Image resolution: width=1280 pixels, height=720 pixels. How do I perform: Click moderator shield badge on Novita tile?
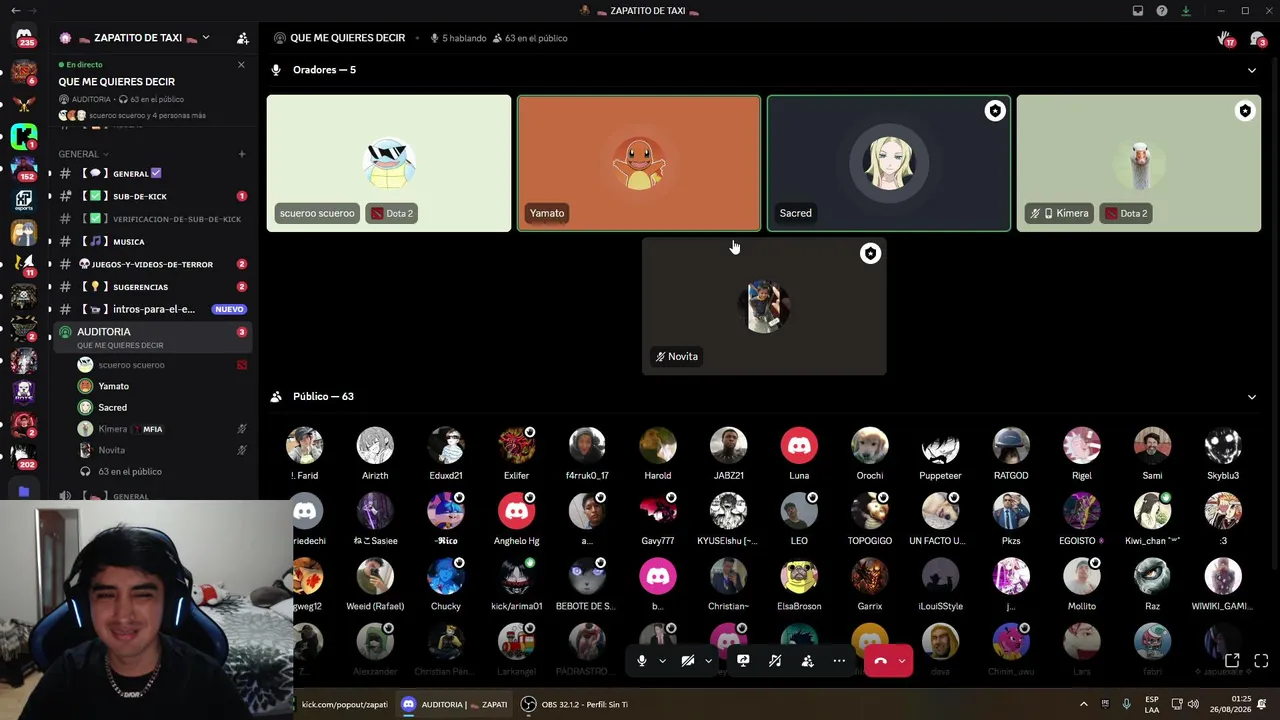[x=870, y=254]
